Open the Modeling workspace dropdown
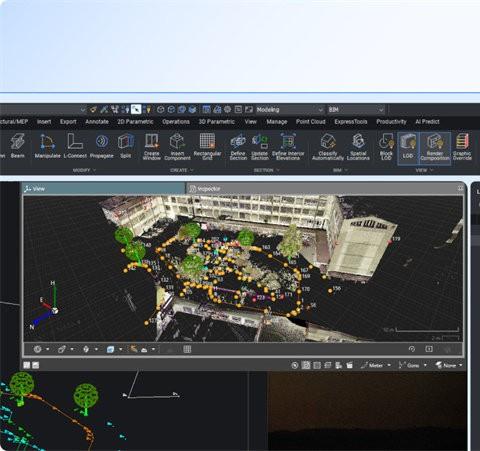This screenshot has height=451, width=480. tap(289, 109)
